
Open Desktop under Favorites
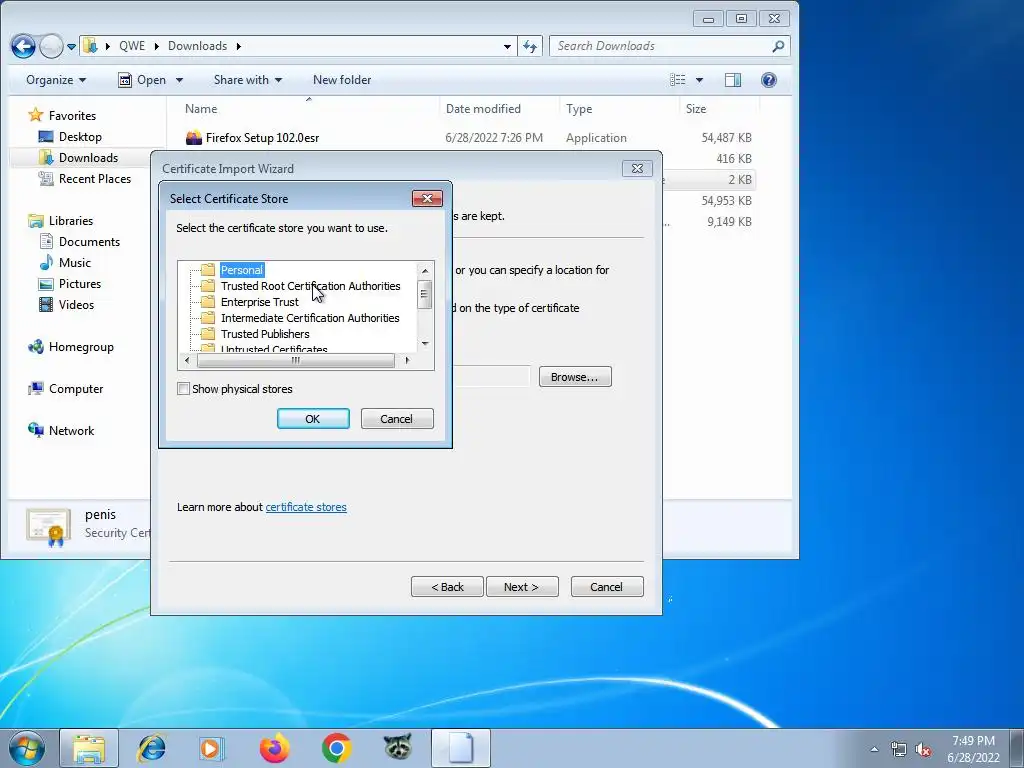[80, 136]
